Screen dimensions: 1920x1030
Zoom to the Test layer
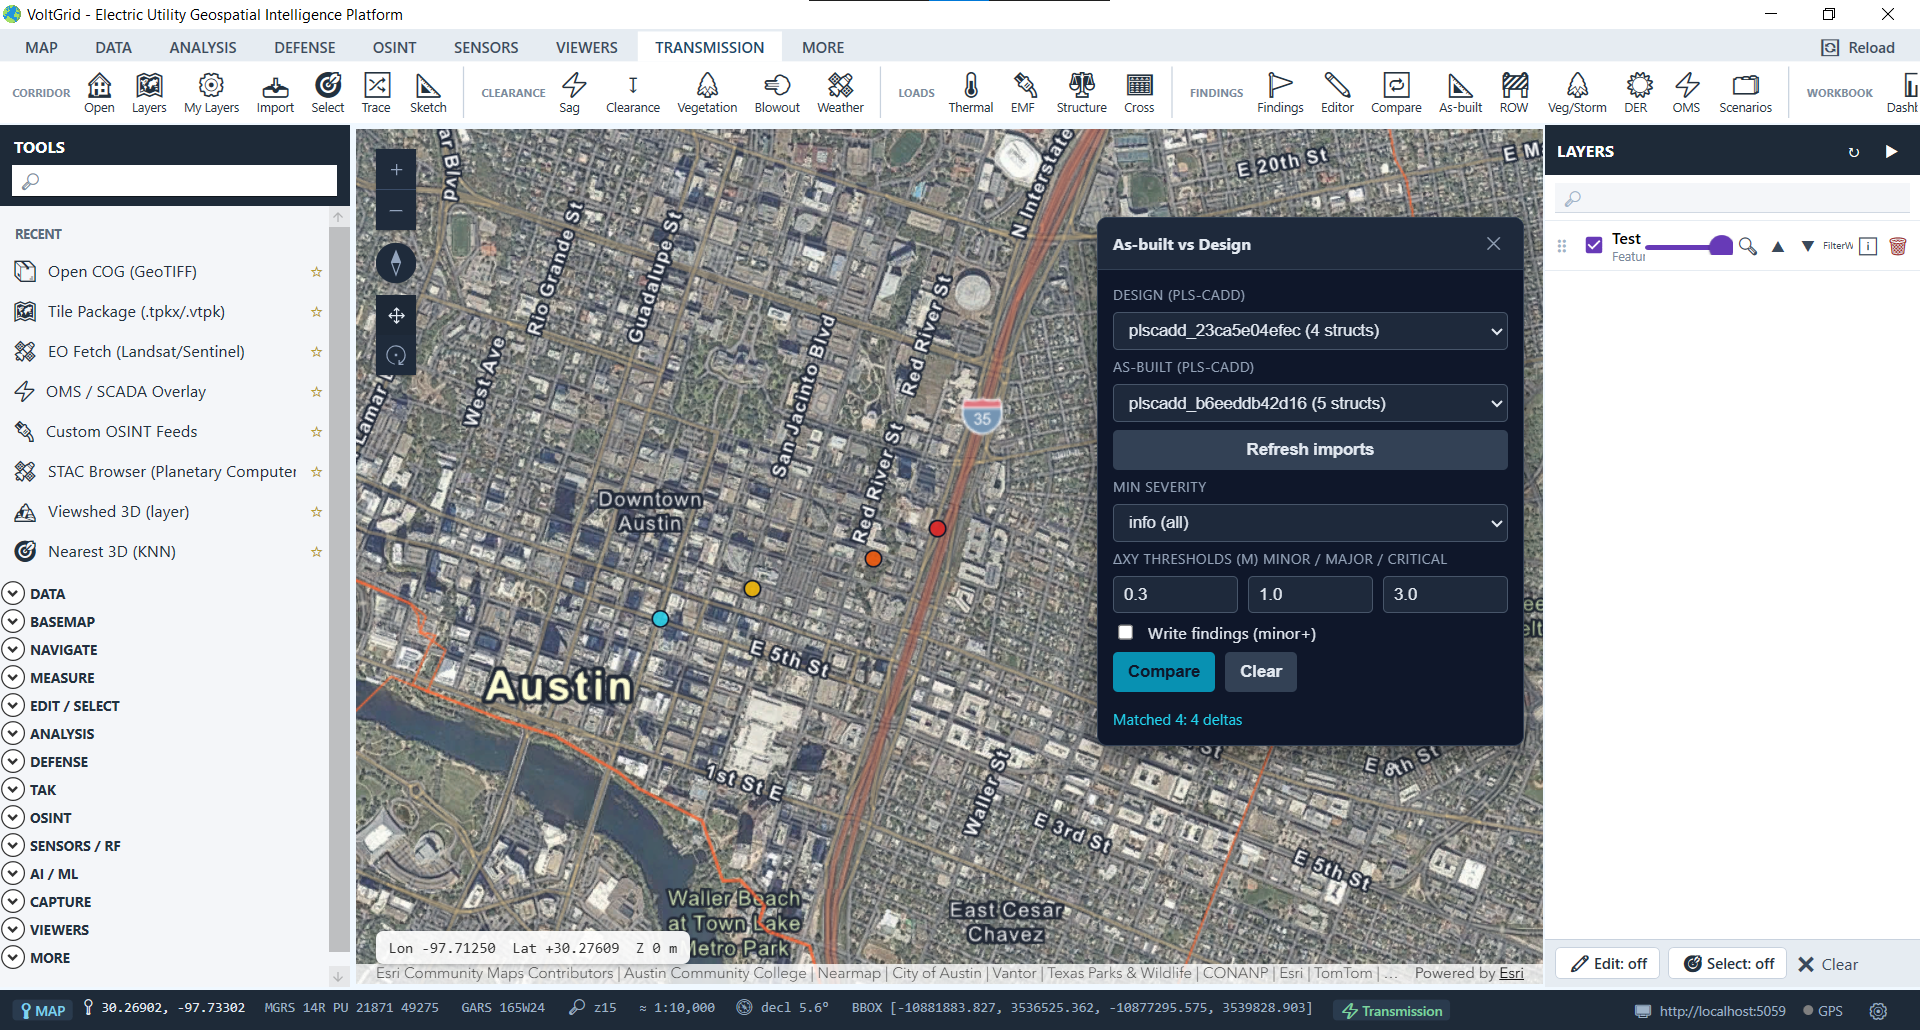pos(1748,246)
